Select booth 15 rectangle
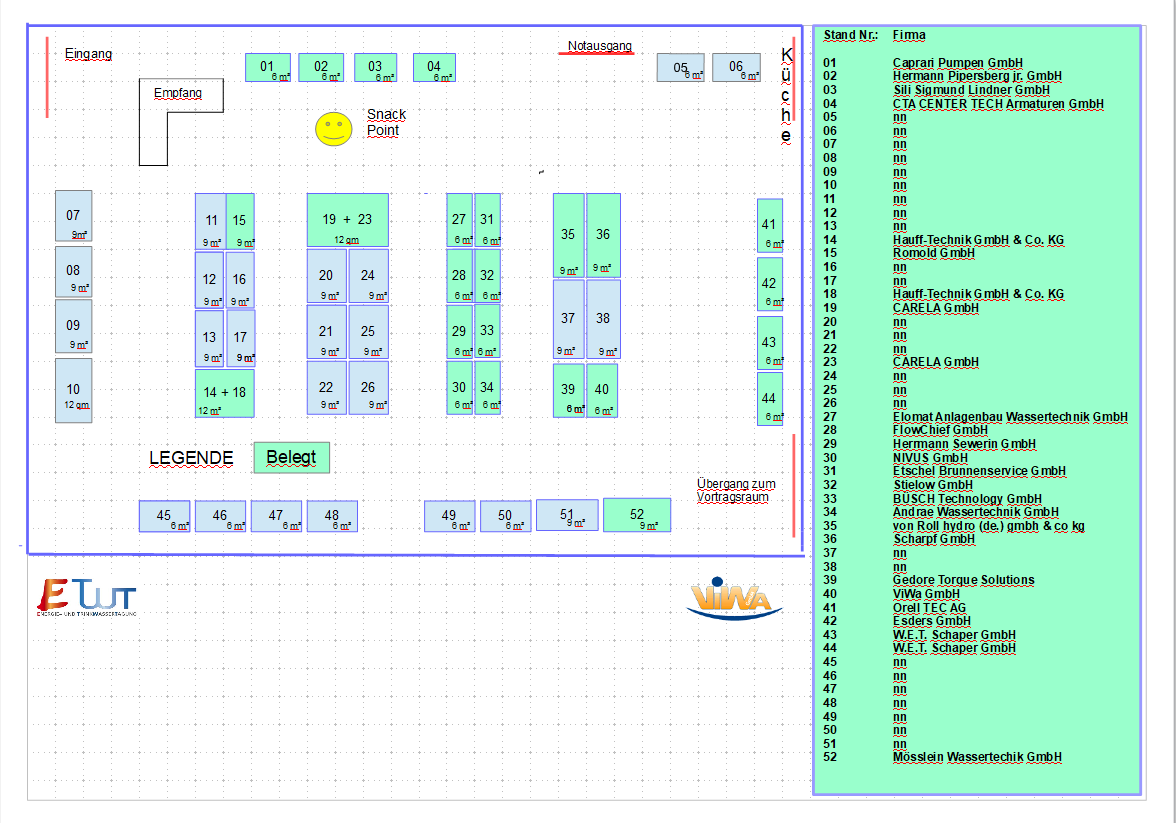This screenshot has height=823, width=1176. point(240,221)
